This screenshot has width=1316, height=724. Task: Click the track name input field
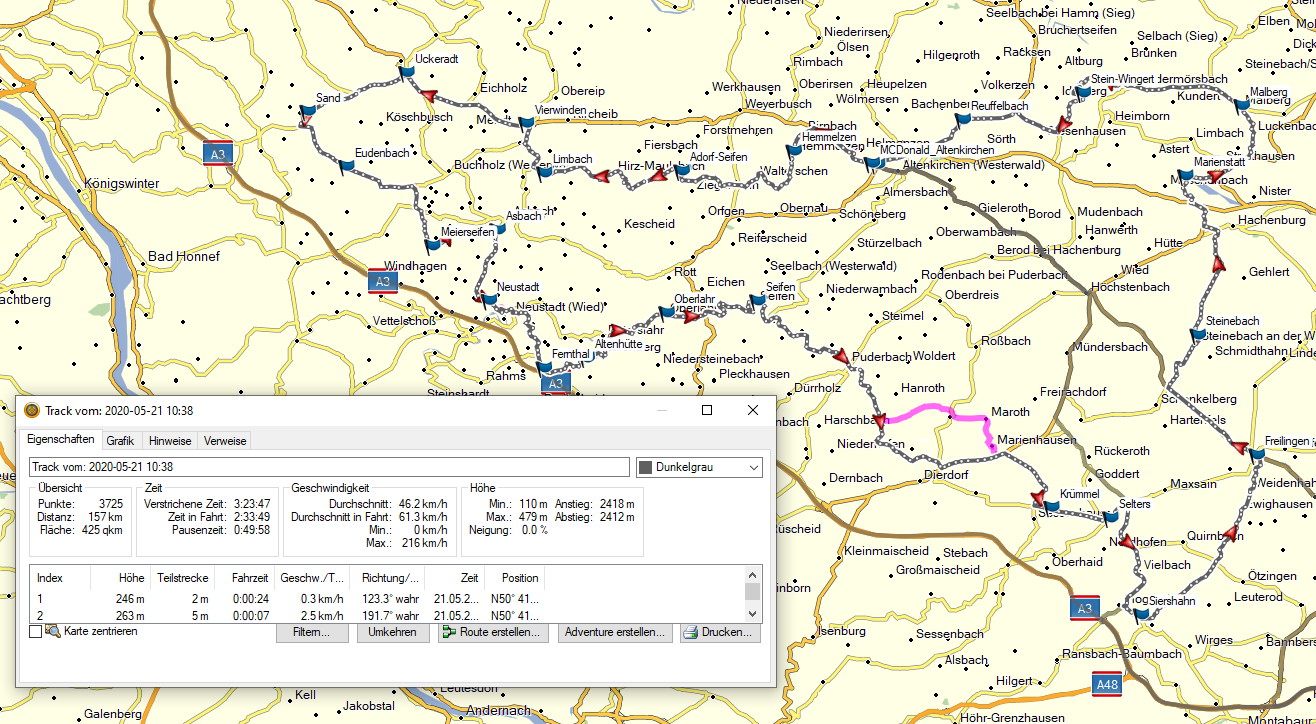[328, 467]
